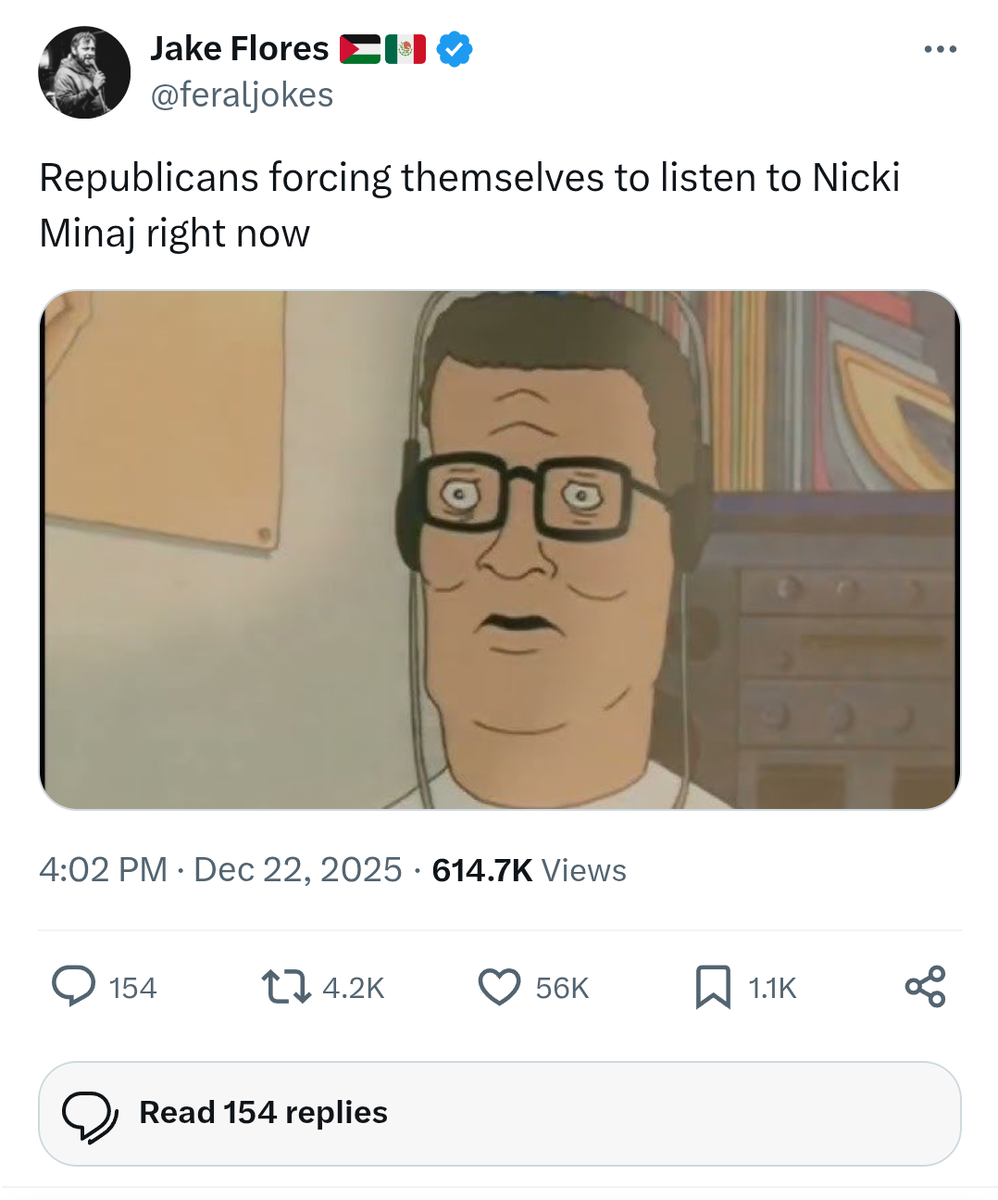Click the 56K likes count
Viewport: 998px width, 1200px height.
(562, 988)
